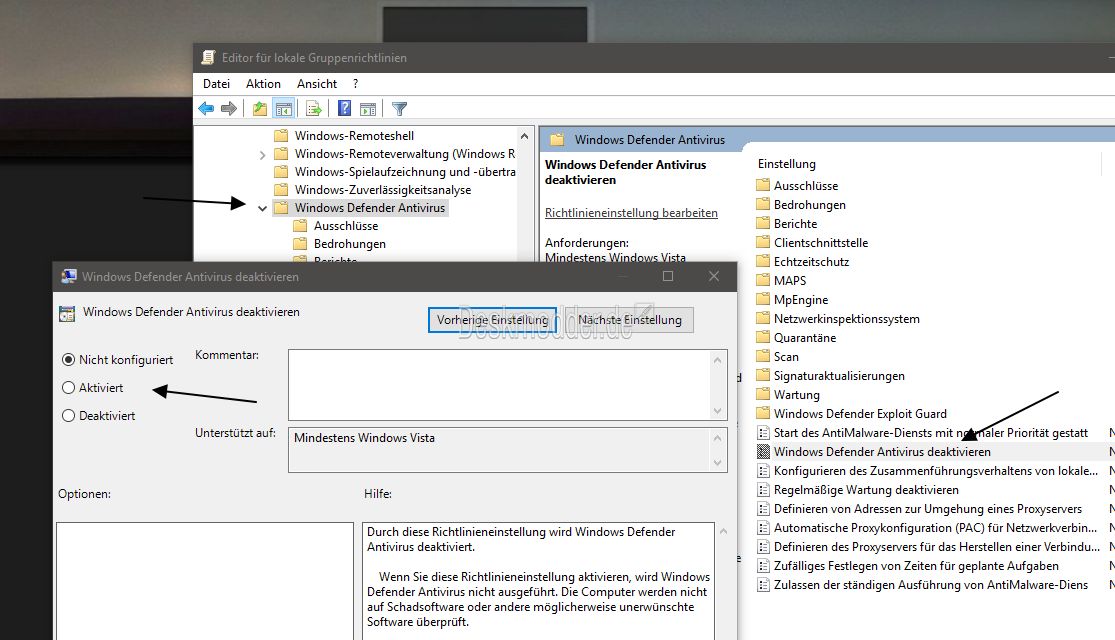Click the Hilfe text scroll-up arrow
This screenshot has width=1115, height=640.
[723, 531]
